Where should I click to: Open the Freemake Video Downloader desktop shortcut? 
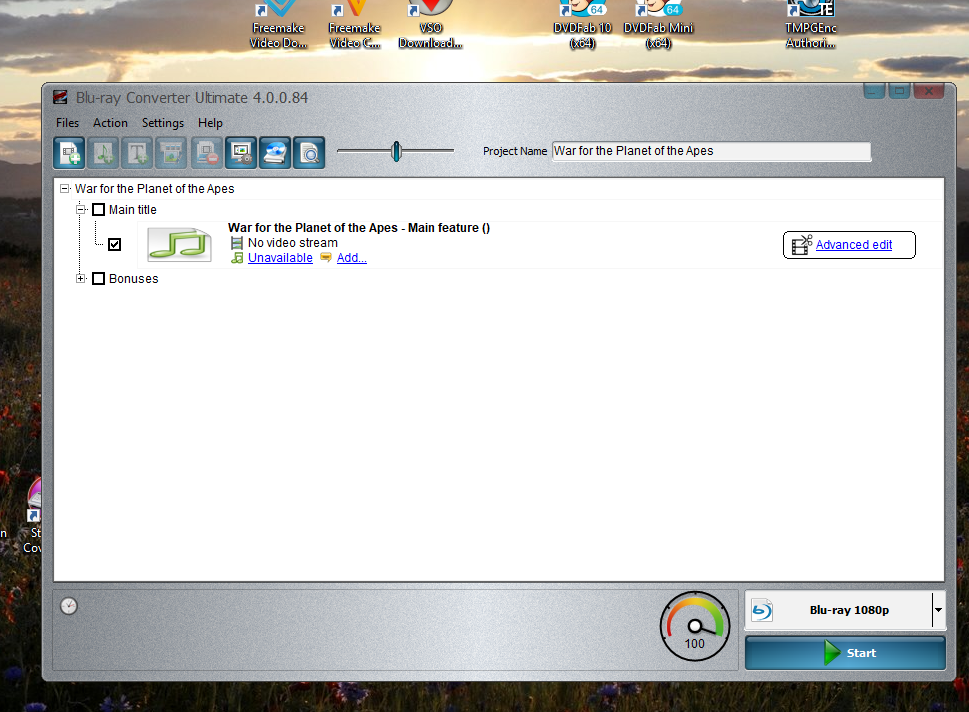pos(278,25)
